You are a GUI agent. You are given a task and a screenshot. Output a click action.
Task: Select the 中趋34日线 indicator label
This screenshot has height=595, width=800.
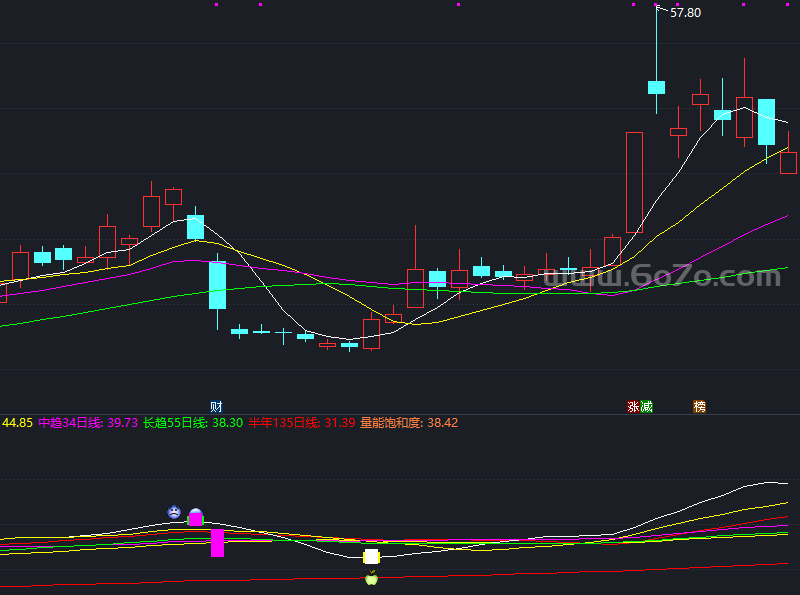[x=73, y=423]
